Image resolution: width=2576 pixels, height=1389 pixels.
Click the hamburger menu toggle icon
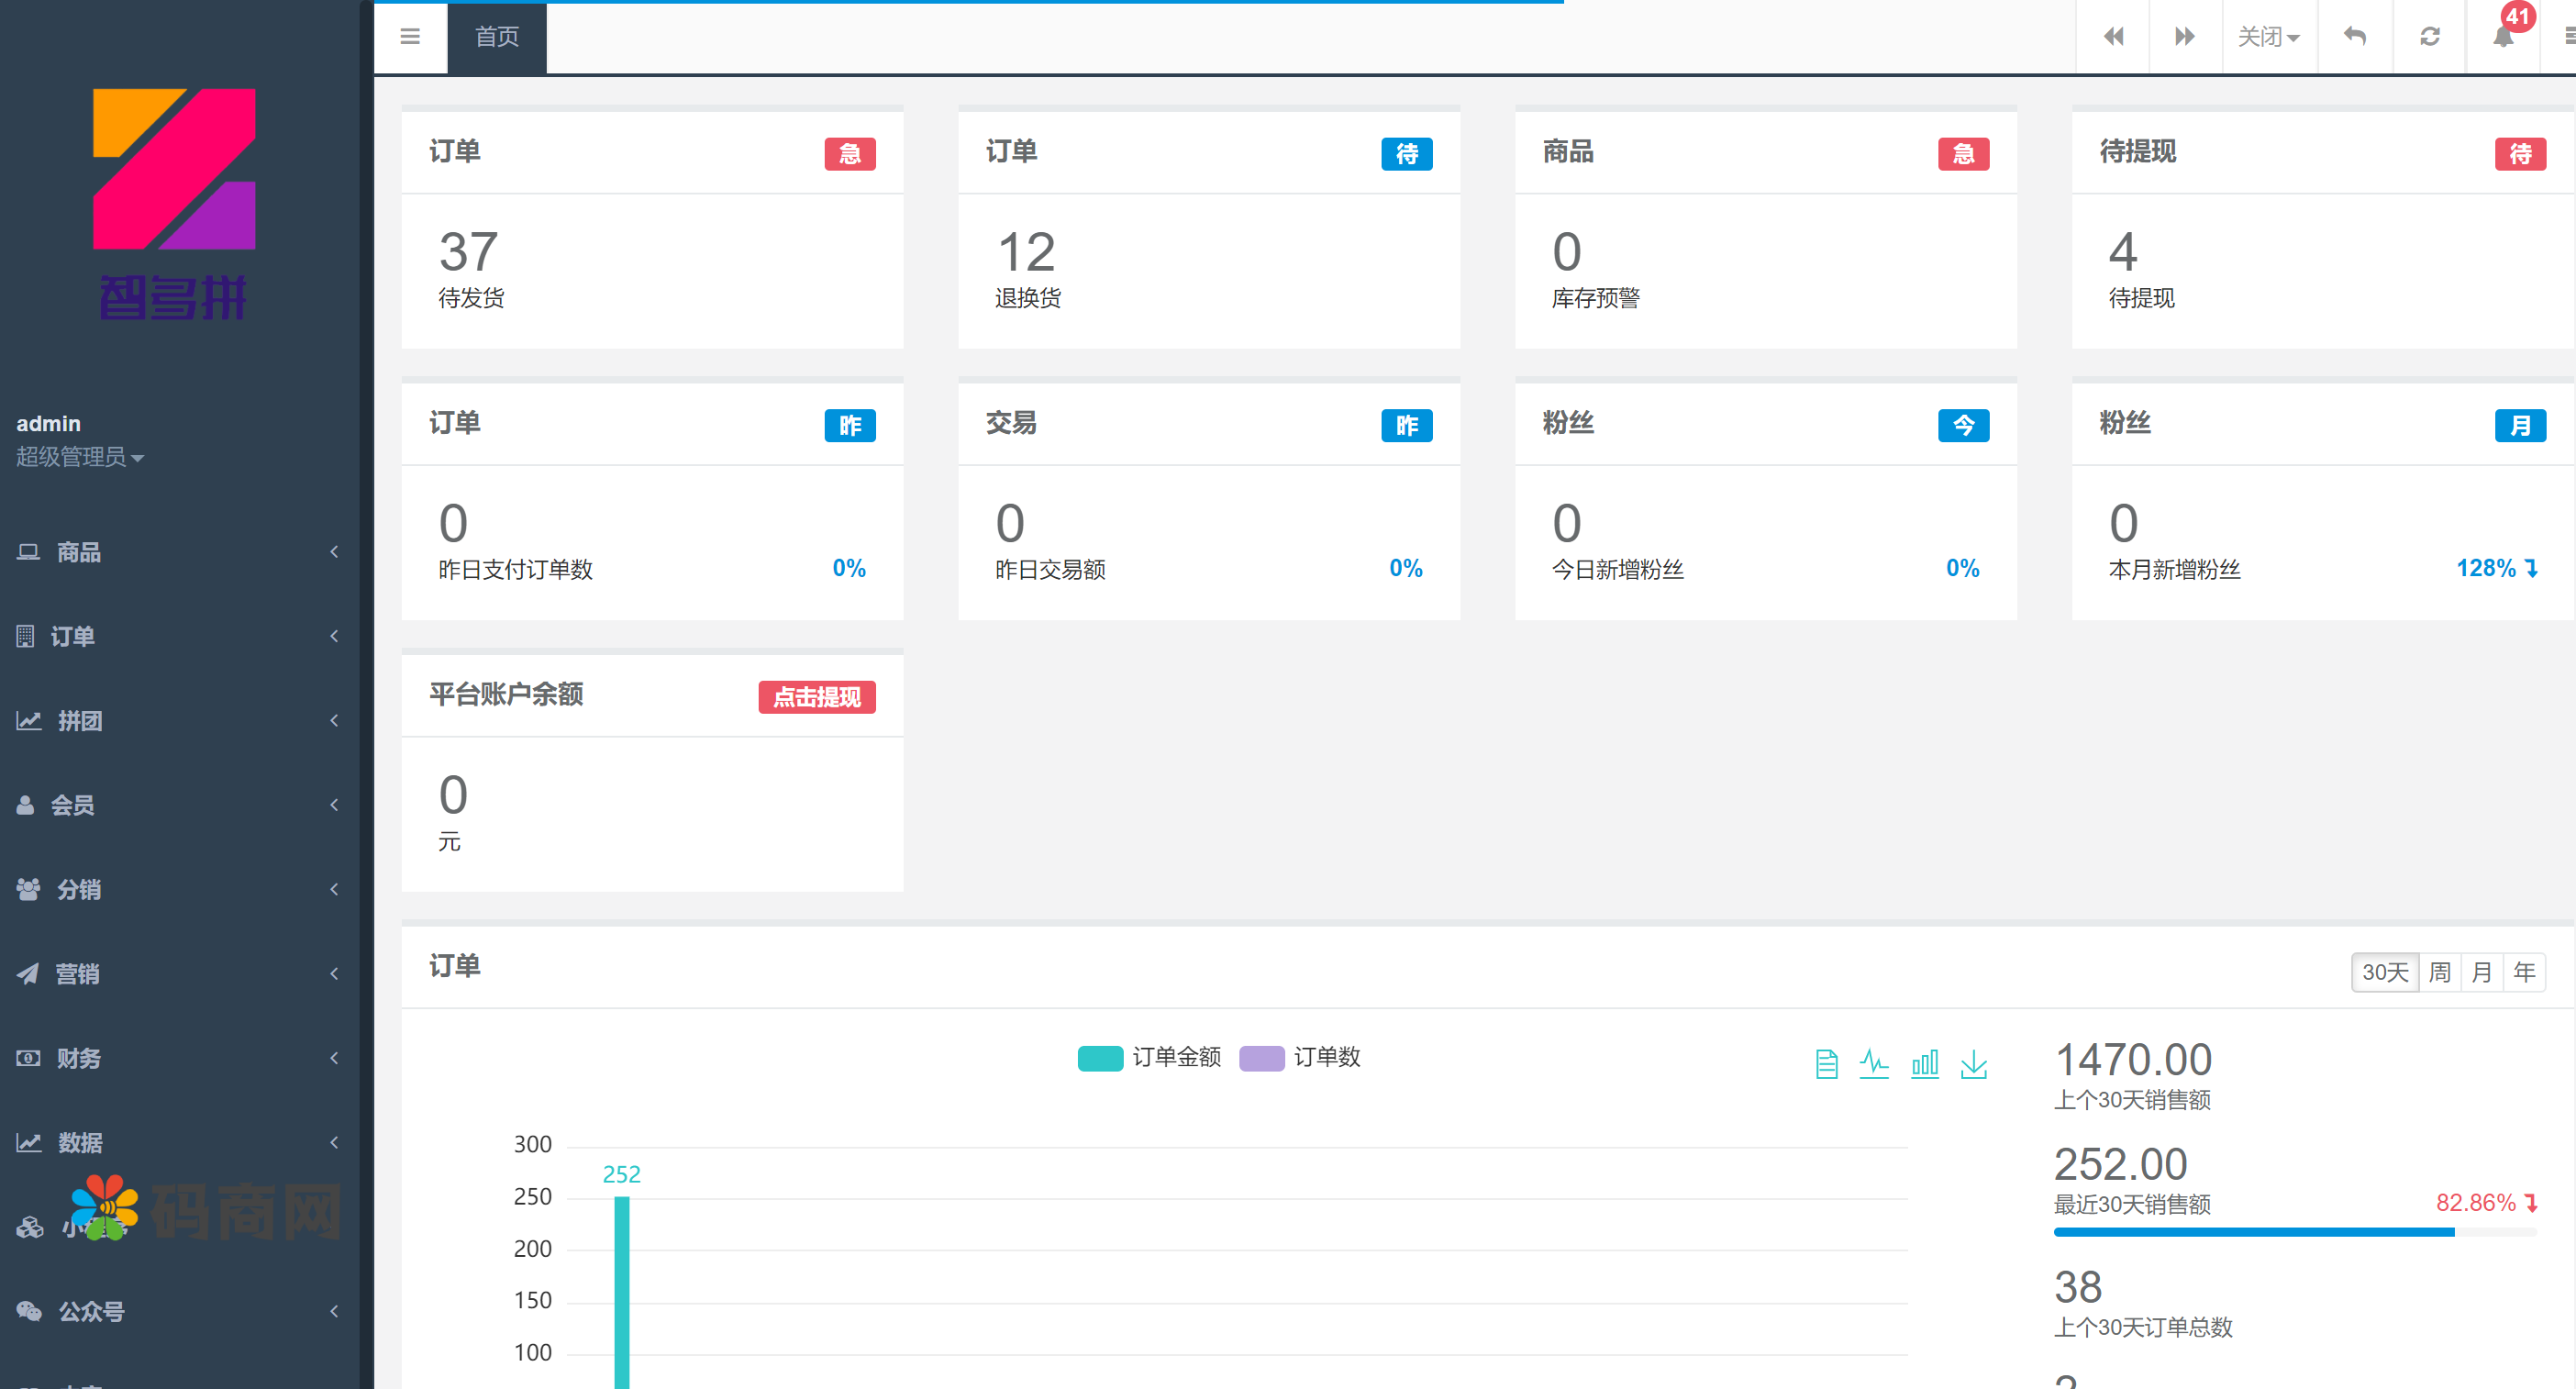[409, 37]
